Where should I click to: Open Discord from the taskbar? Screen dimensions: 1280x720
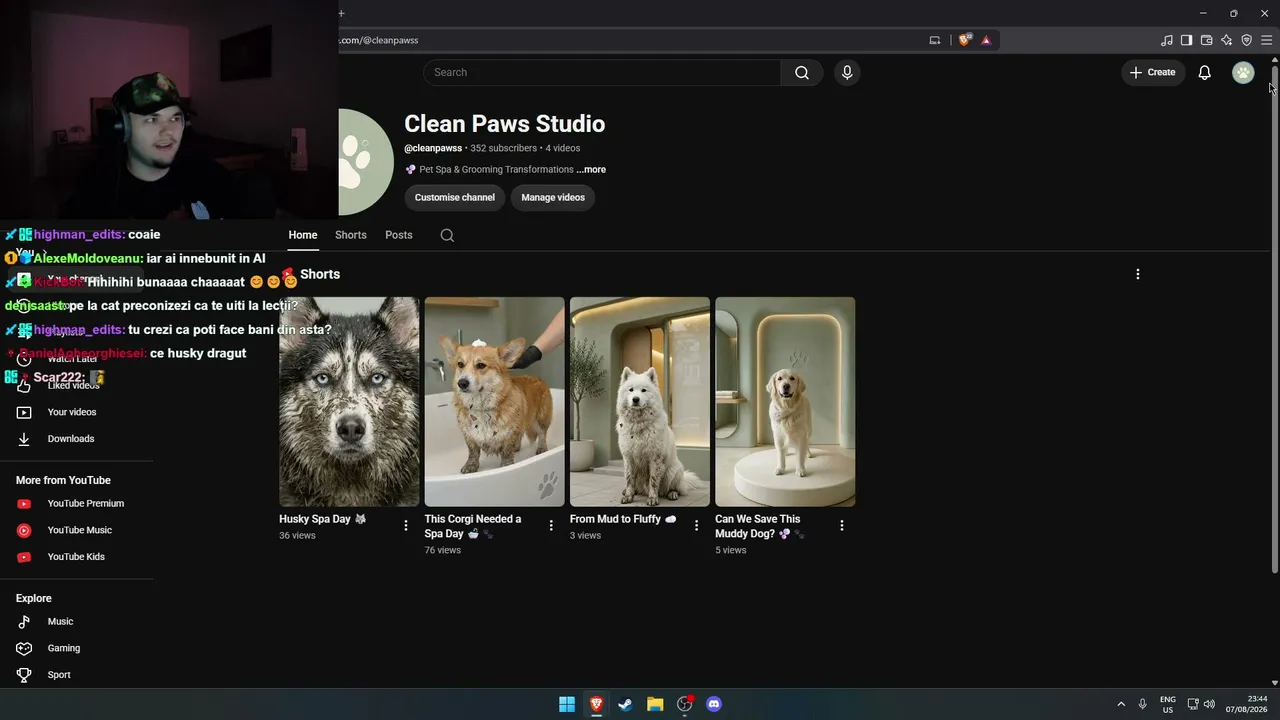(x=714, y=704)
